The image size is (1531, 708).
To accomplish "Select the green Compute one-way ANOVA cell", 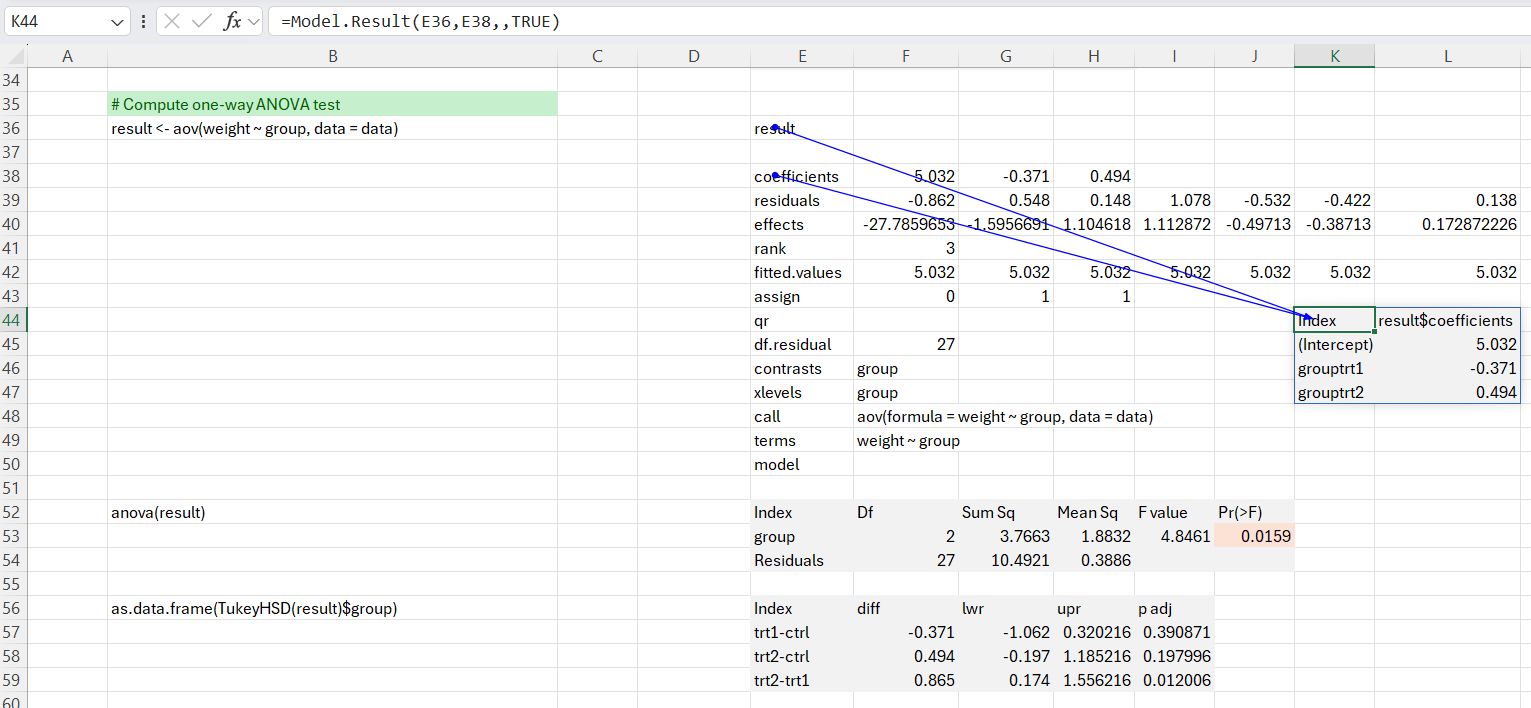I will pyautogui.click(x=332, y=104).
